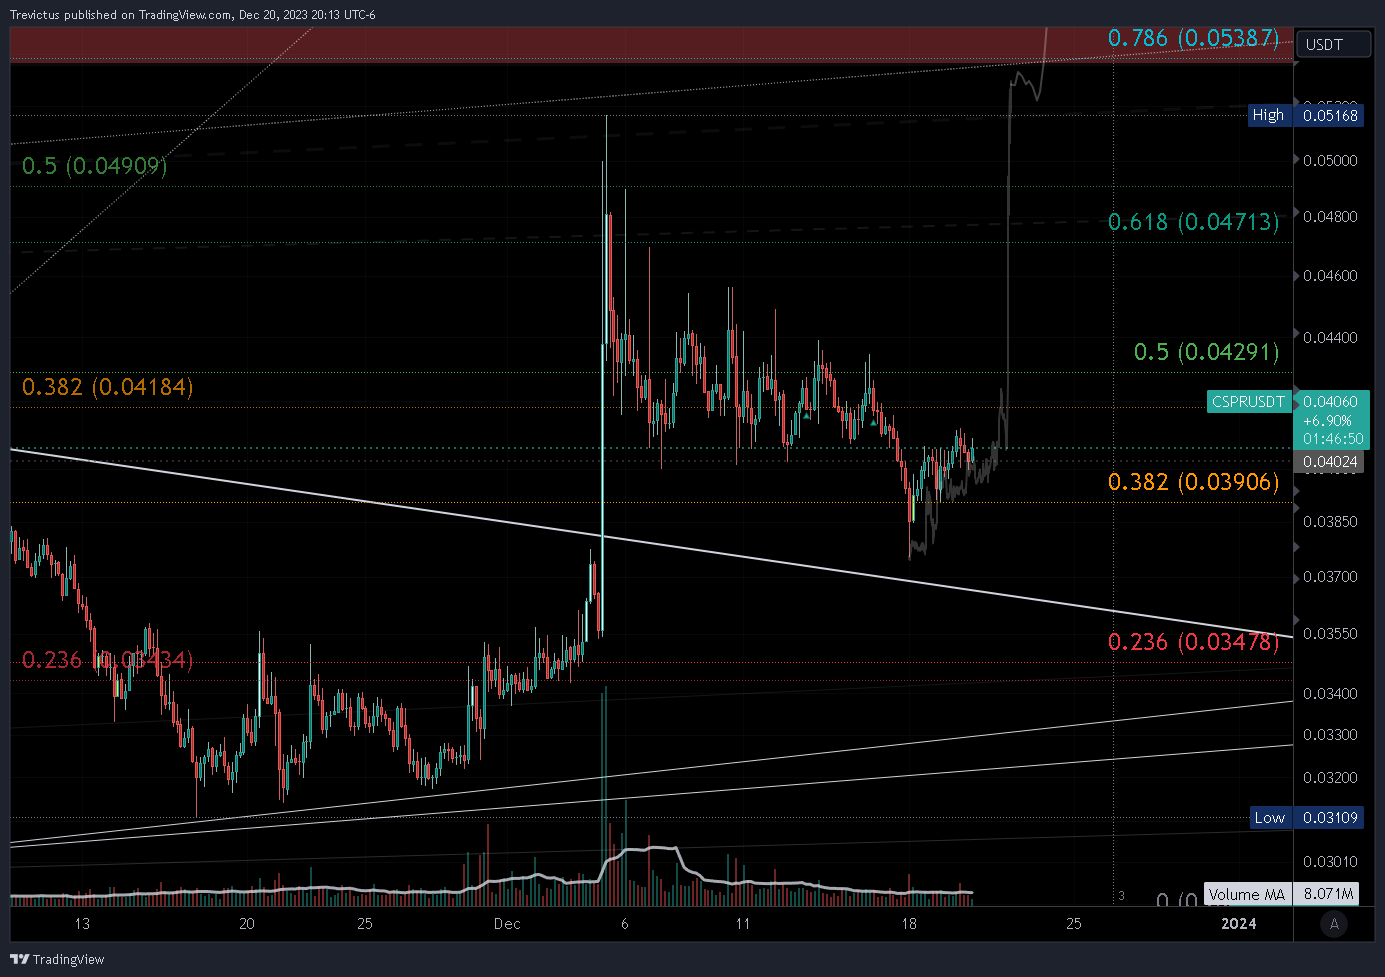This screenshot has width=1385, height=977.
Task: Click the 0.04600 price axis tick
Action: pyautogui.click(x=1330, y=276)
